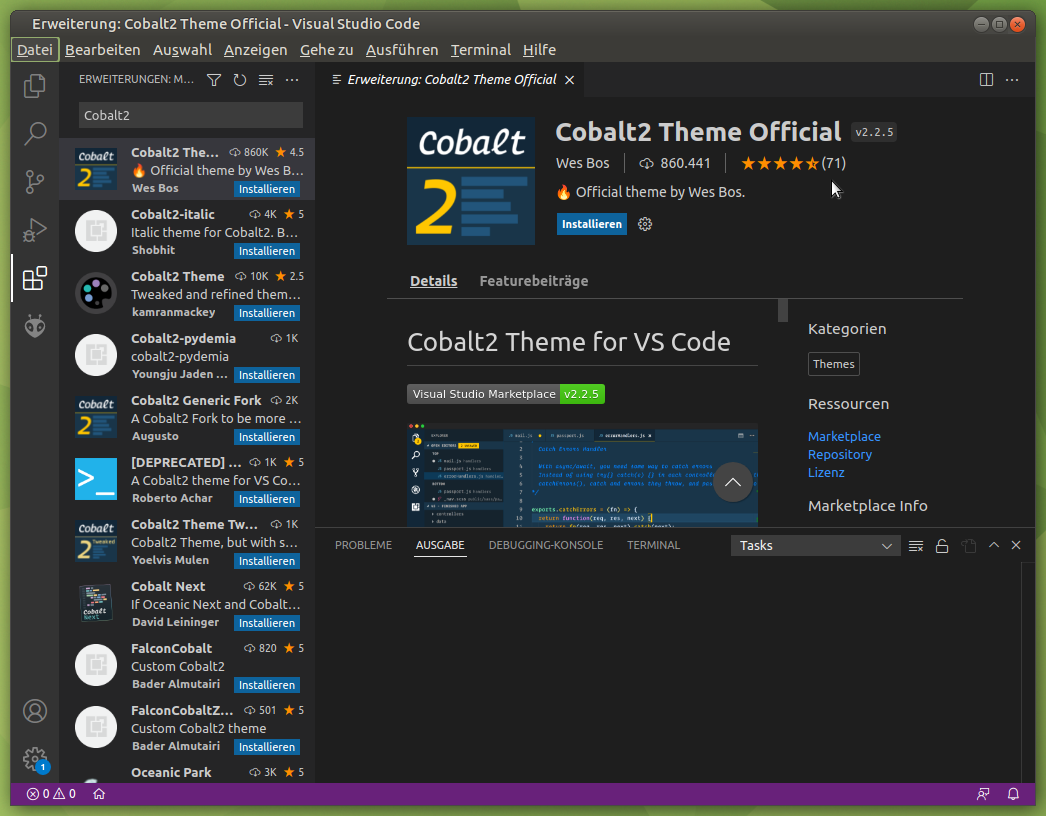This screenshot has width=1046, height=816.
Task: Click the details page scrollbar thumb
Action: [x=783, y=310]
